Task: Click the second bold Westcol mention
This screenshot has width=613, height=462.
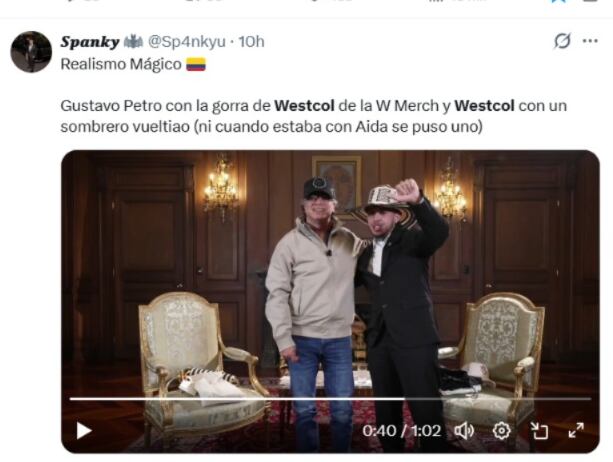Action: (x=484, y=106)
